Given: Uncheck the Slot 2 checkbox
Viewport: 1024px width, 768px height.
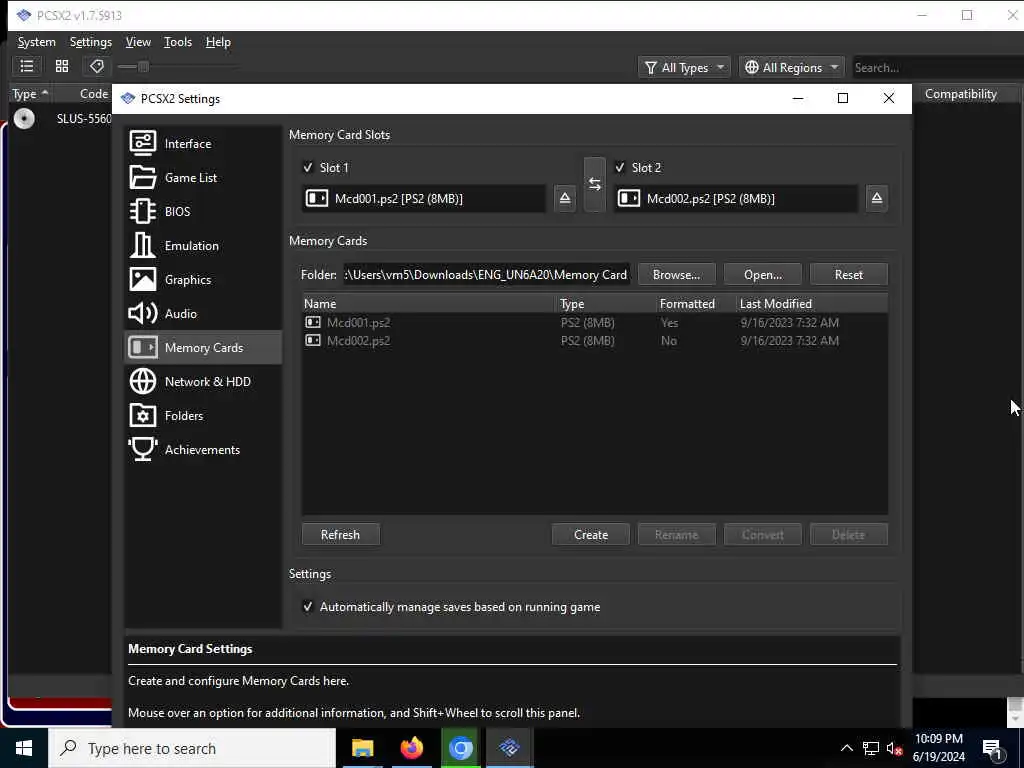Looking at the screenshot, I should tap(620, 167).
